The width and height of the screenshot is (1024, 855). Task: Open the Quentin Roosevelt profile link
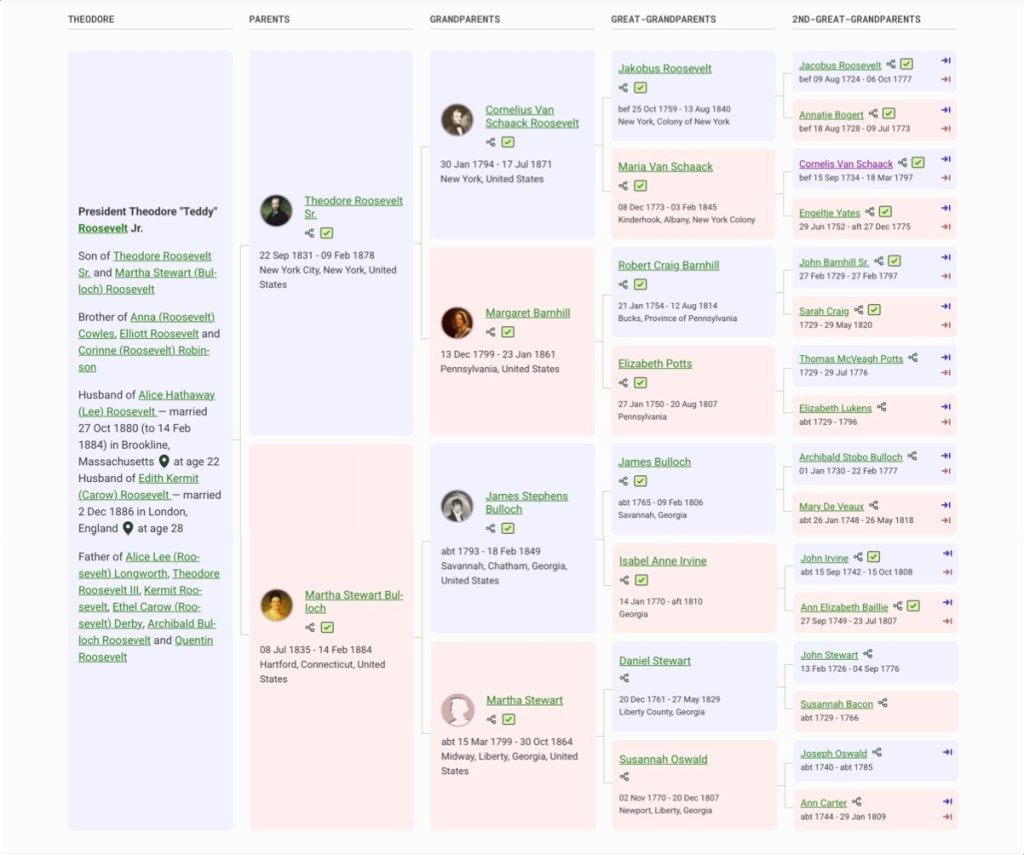[x=192, y=641]
